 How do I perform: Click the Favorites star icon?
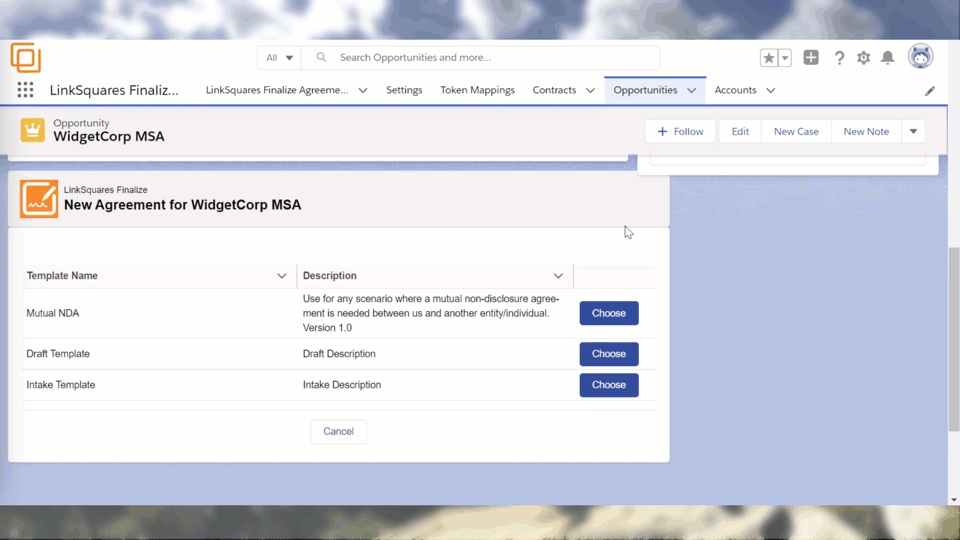pyautogui.click(x=768, y=58)
